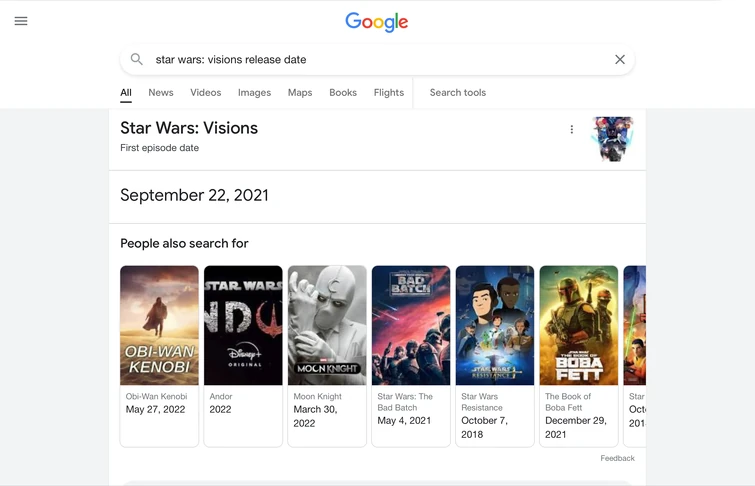The height and width of the screenshot is (486, 755).
Task: Click the Star Wars Resistance title
Action: click(x=482, y=402)
